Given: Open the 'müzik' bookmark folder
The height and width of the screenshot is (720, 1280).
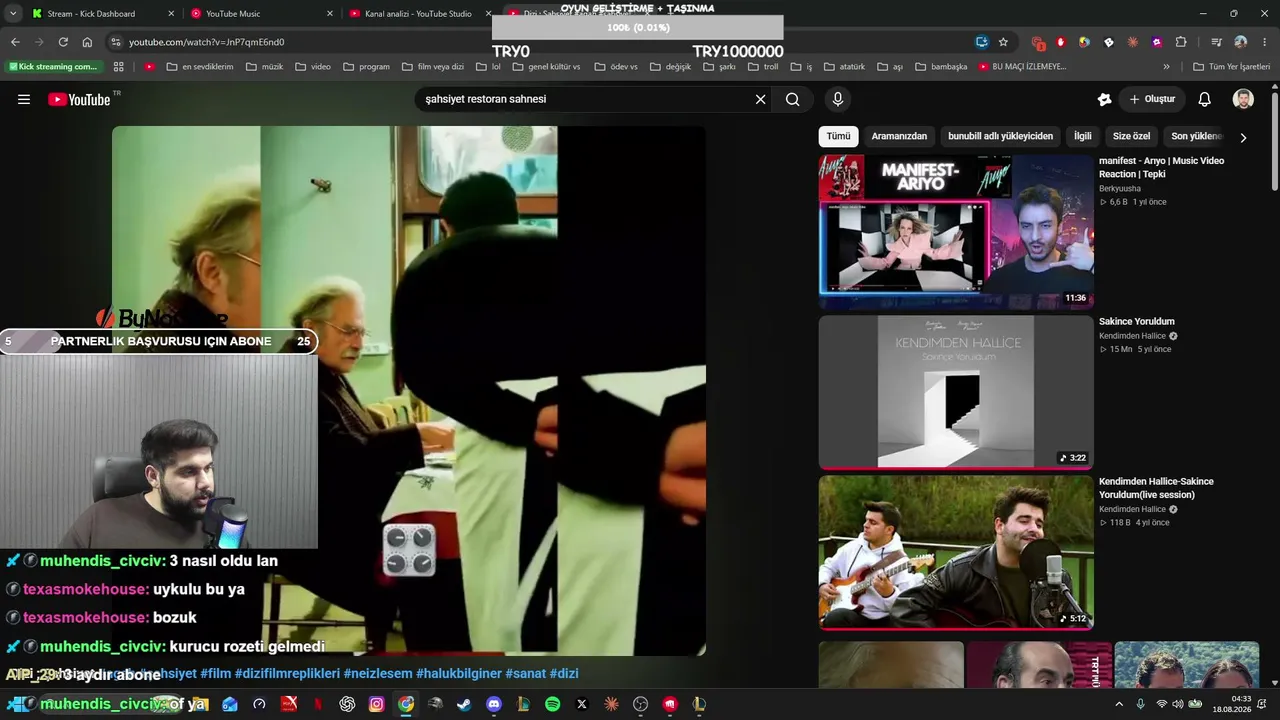Looking at the screenshot, I should pos(265,67).
